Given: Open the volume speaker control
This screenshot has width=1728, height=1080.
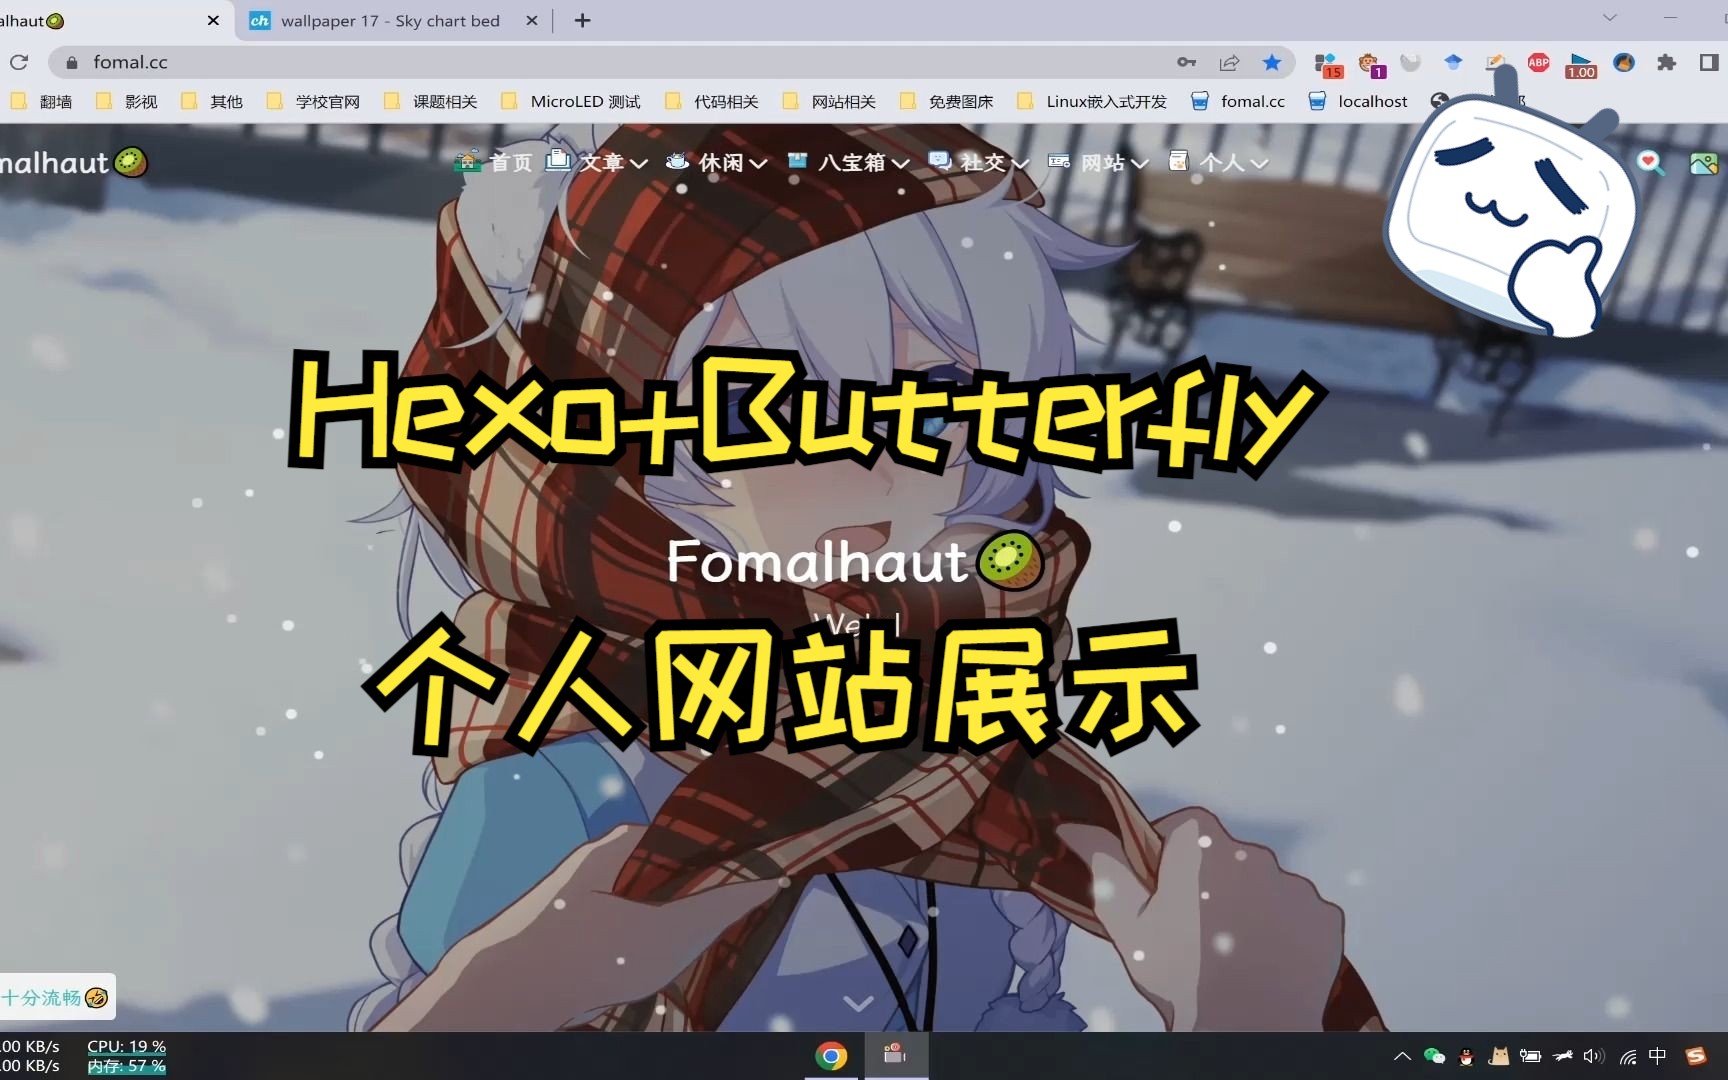Looking at the screenshot, I should point(1594,1056).
